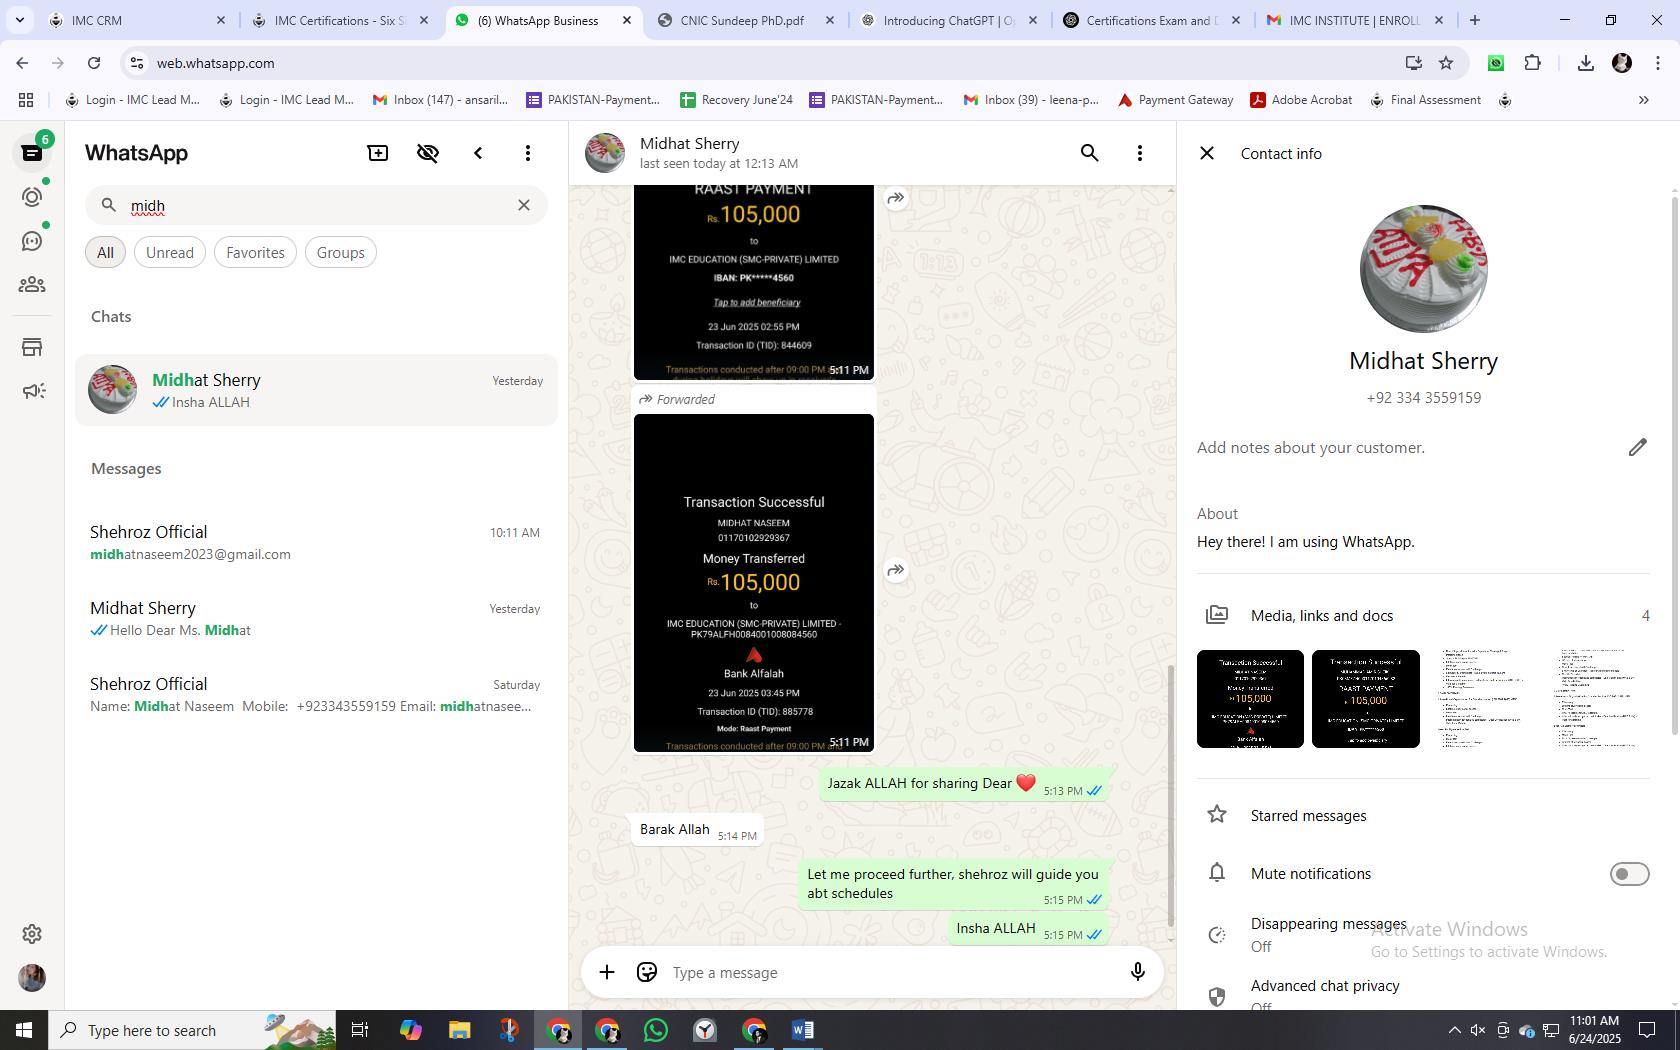This screenshot has width=1680, height=1050.
Task: Reload the WhatsApp Web page
Action: click(x=94, y=63)
